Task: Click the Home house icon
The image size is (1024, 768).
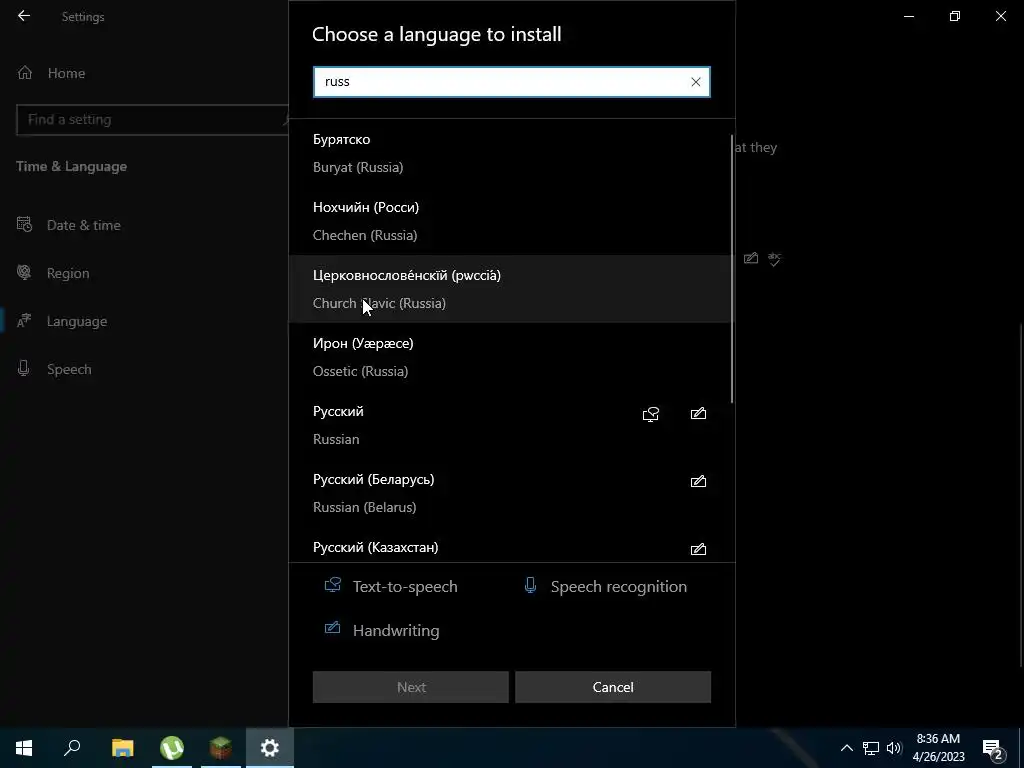Action: [x=25, y=72]
